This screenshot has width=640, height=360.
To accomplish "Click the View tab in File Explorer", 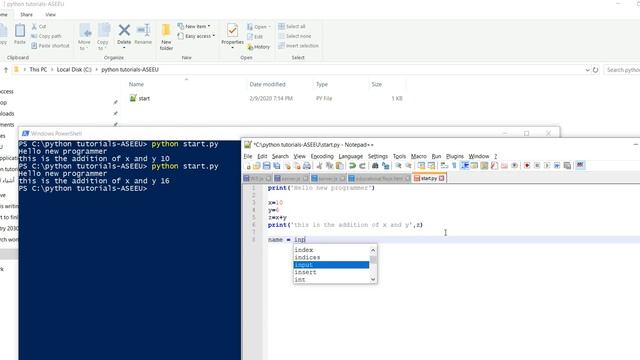I will tap(50, 15).
